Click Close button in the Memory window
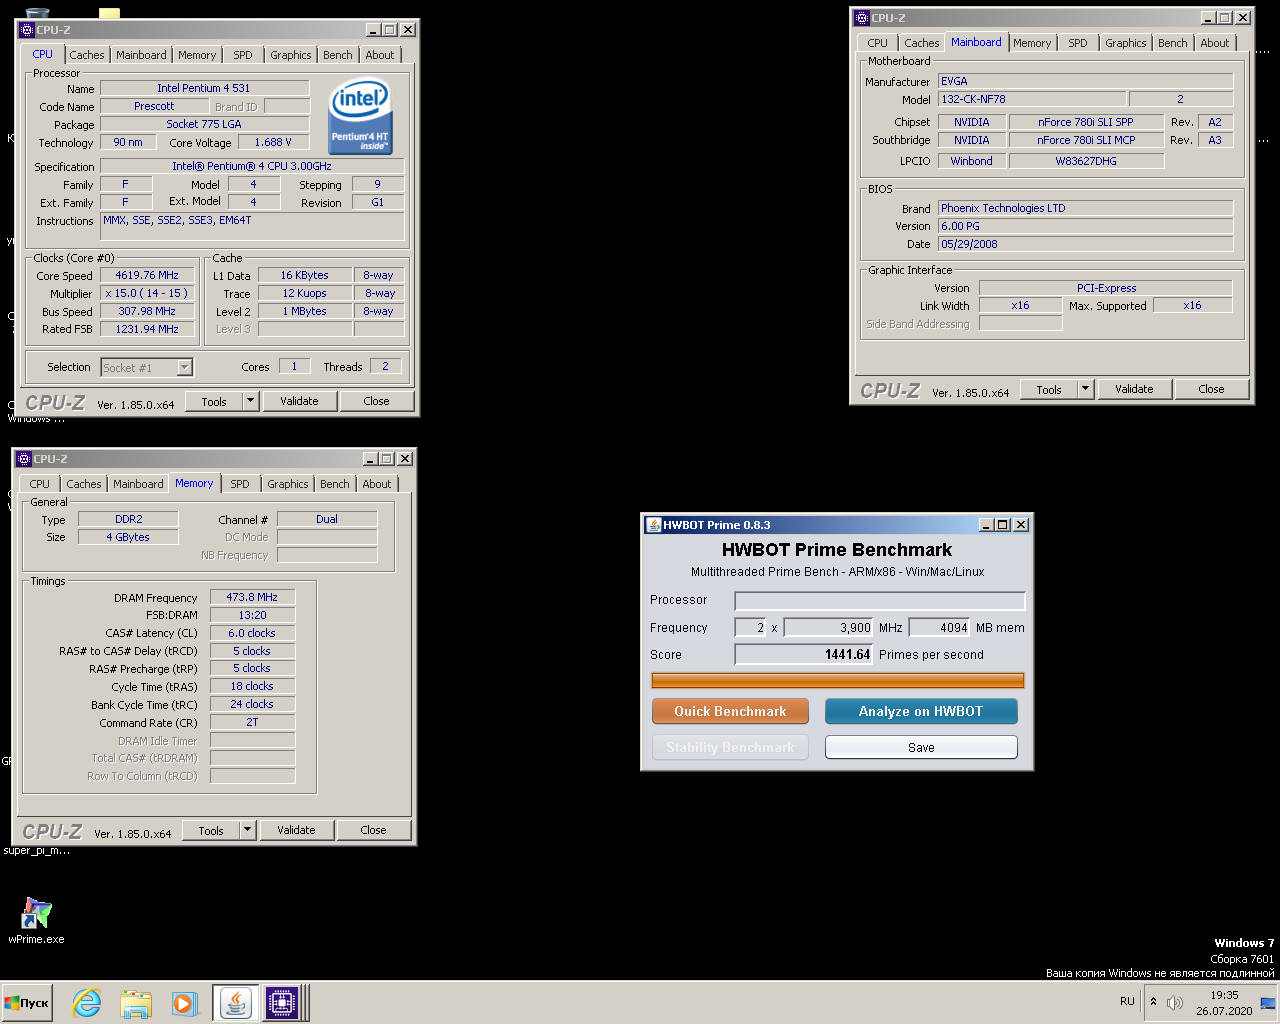The height and width of the screenshot is (1024, 1280). click(373, 830)
